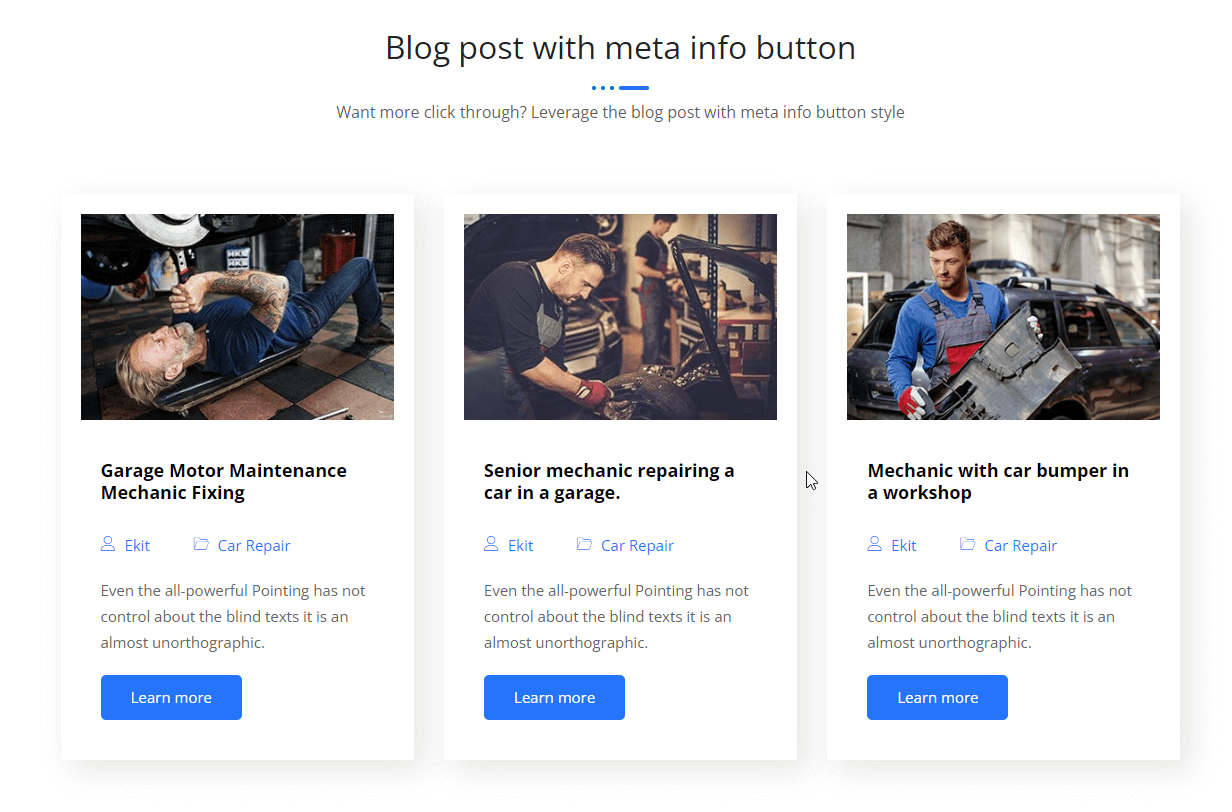Open the Car Repair category in the middle card
The height and width of the screenshot is (812, 1232).
point(637,546)
